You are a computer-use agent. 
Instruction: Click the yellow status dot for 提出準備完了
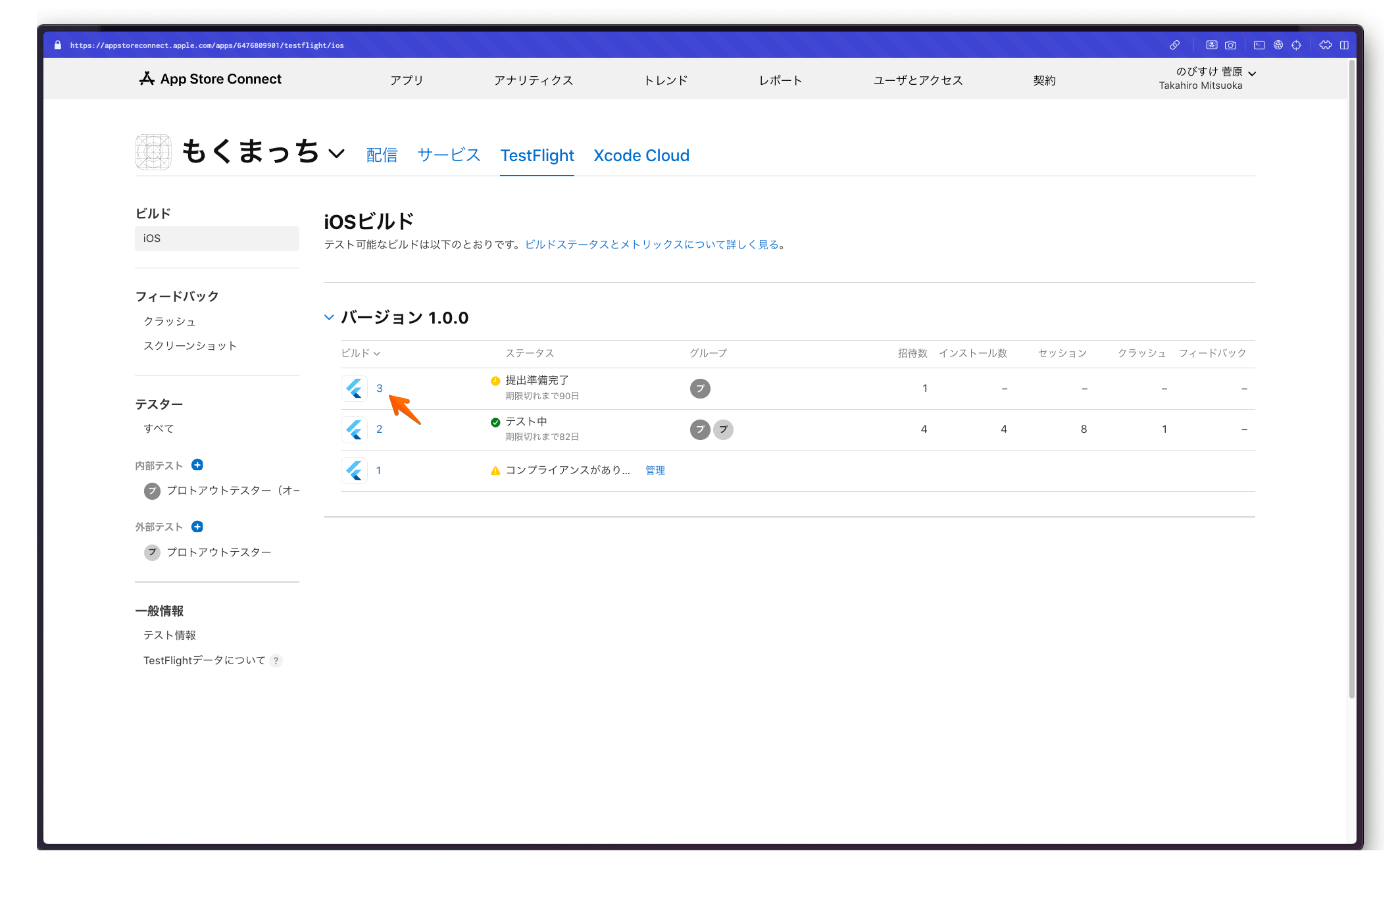point(495,381)
